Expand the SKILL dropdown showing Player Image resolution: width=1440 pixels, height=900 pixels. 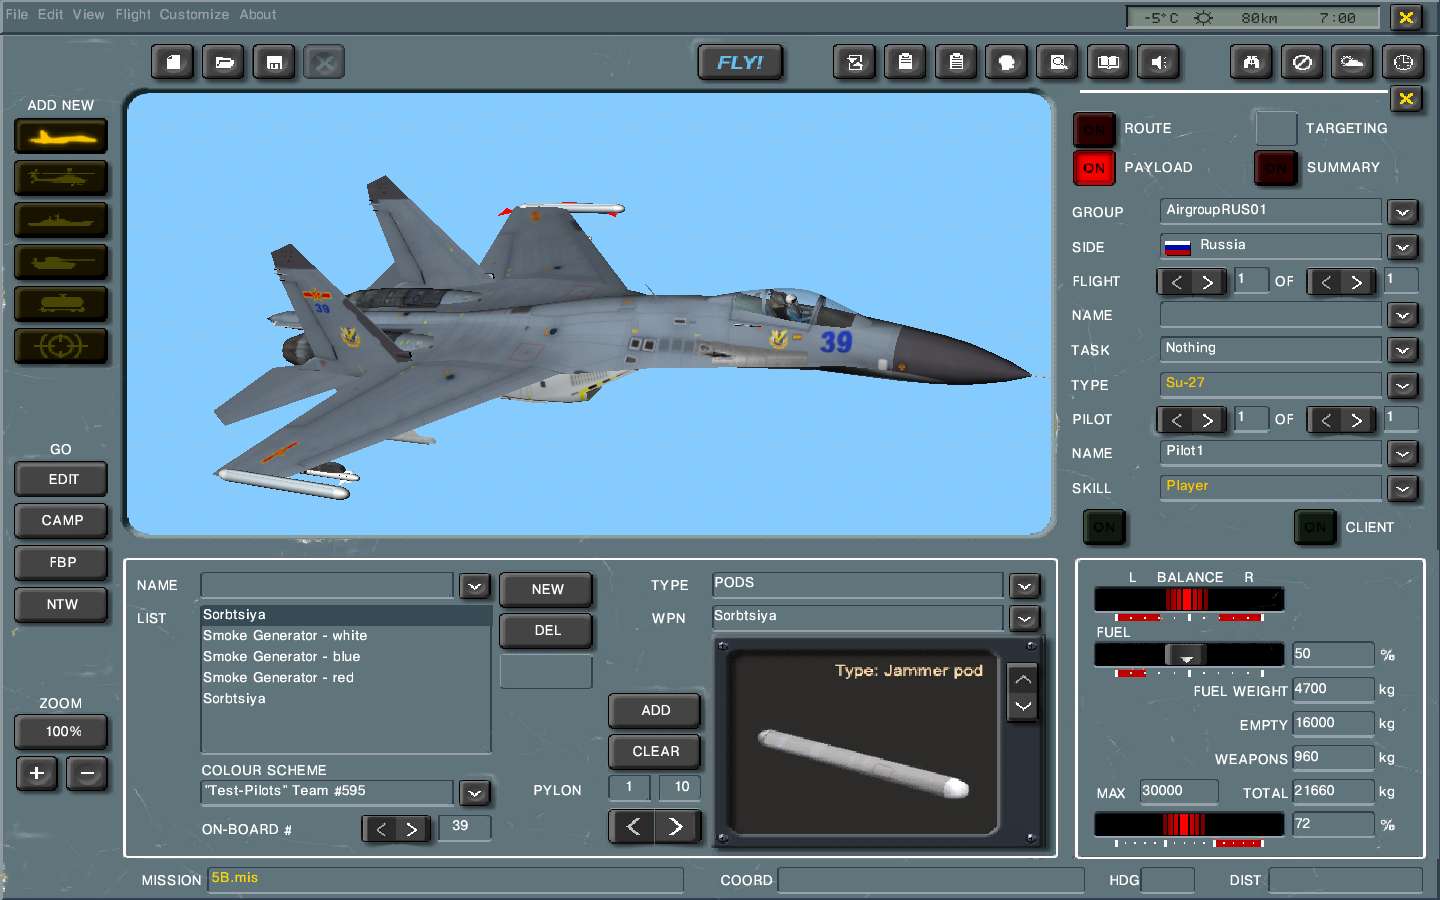point(1403,488)
